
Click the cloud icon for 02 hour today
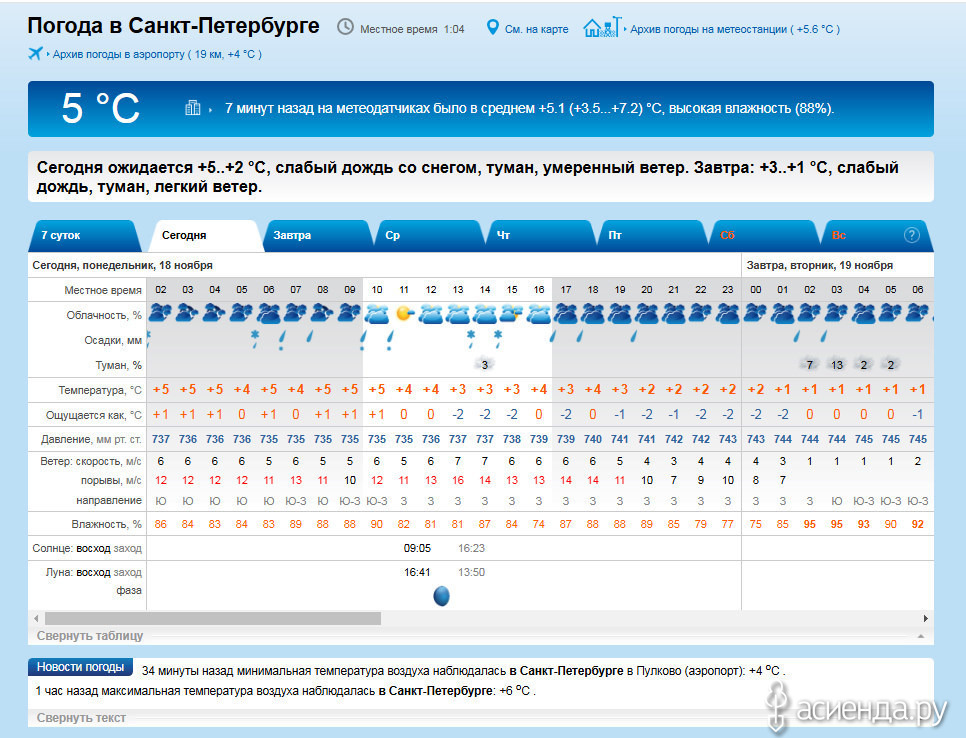coord(160,314)
